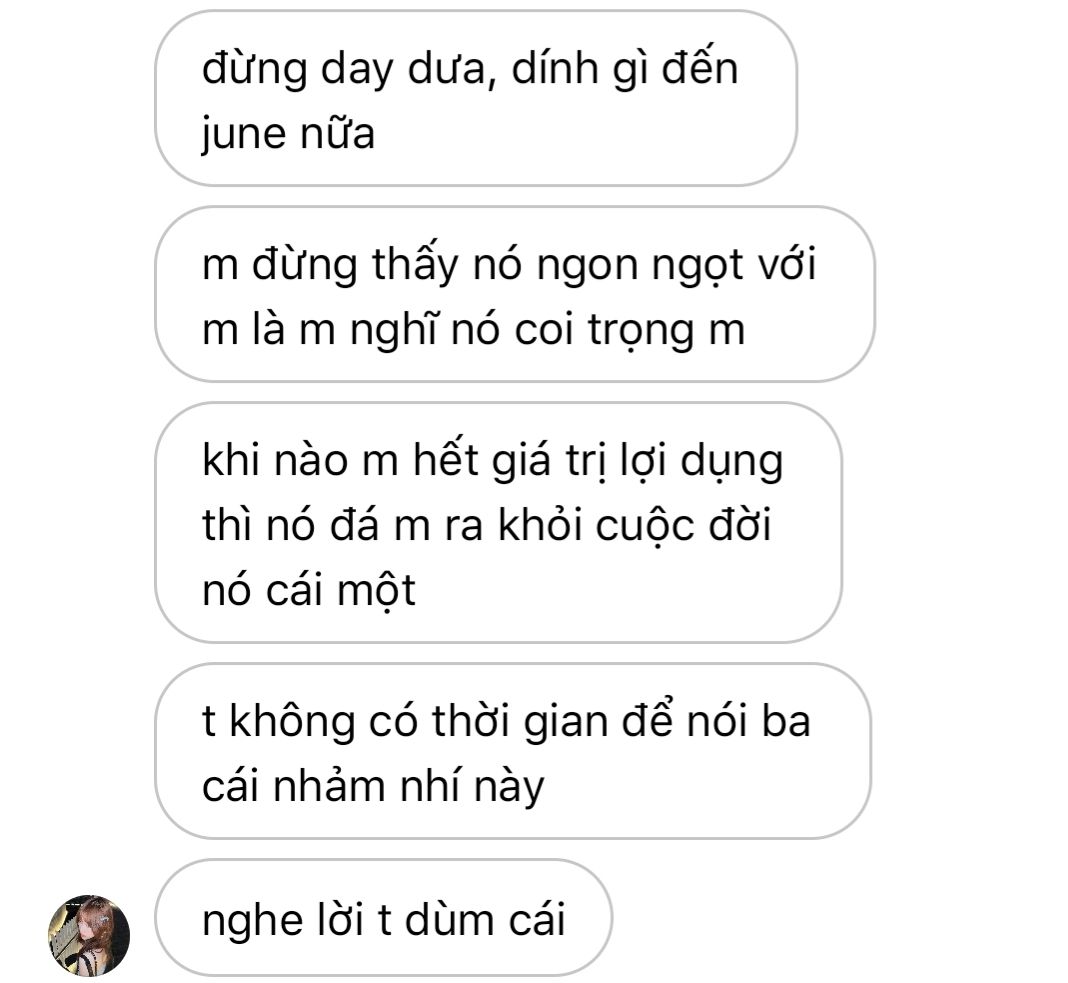Screen dimensions: 1068x983
Task: Tap the bubble starting 'm đừng thấy nó ngon ngọt'
Action: pos(514,294)
